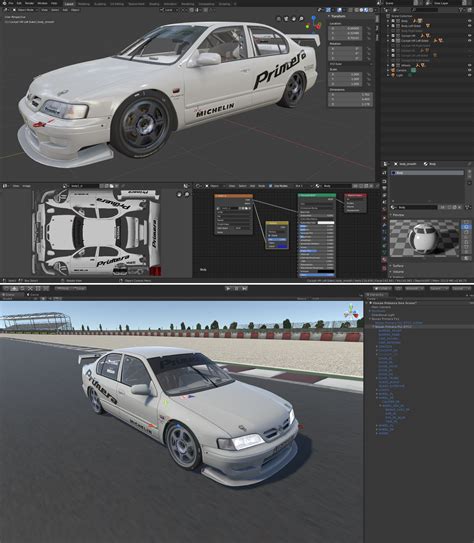Open the Render menu in Blender
Viewport: 474px width, 543px height.
tap(29, 3)
